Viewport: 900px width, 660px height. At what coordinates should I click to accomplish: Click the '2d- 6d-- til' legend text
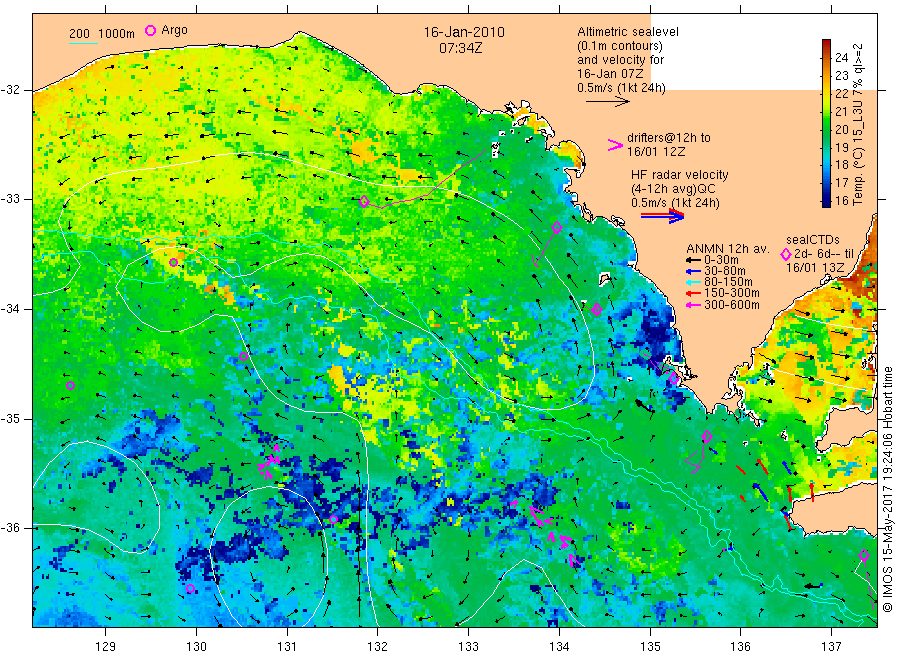click(x=824, y=254)
